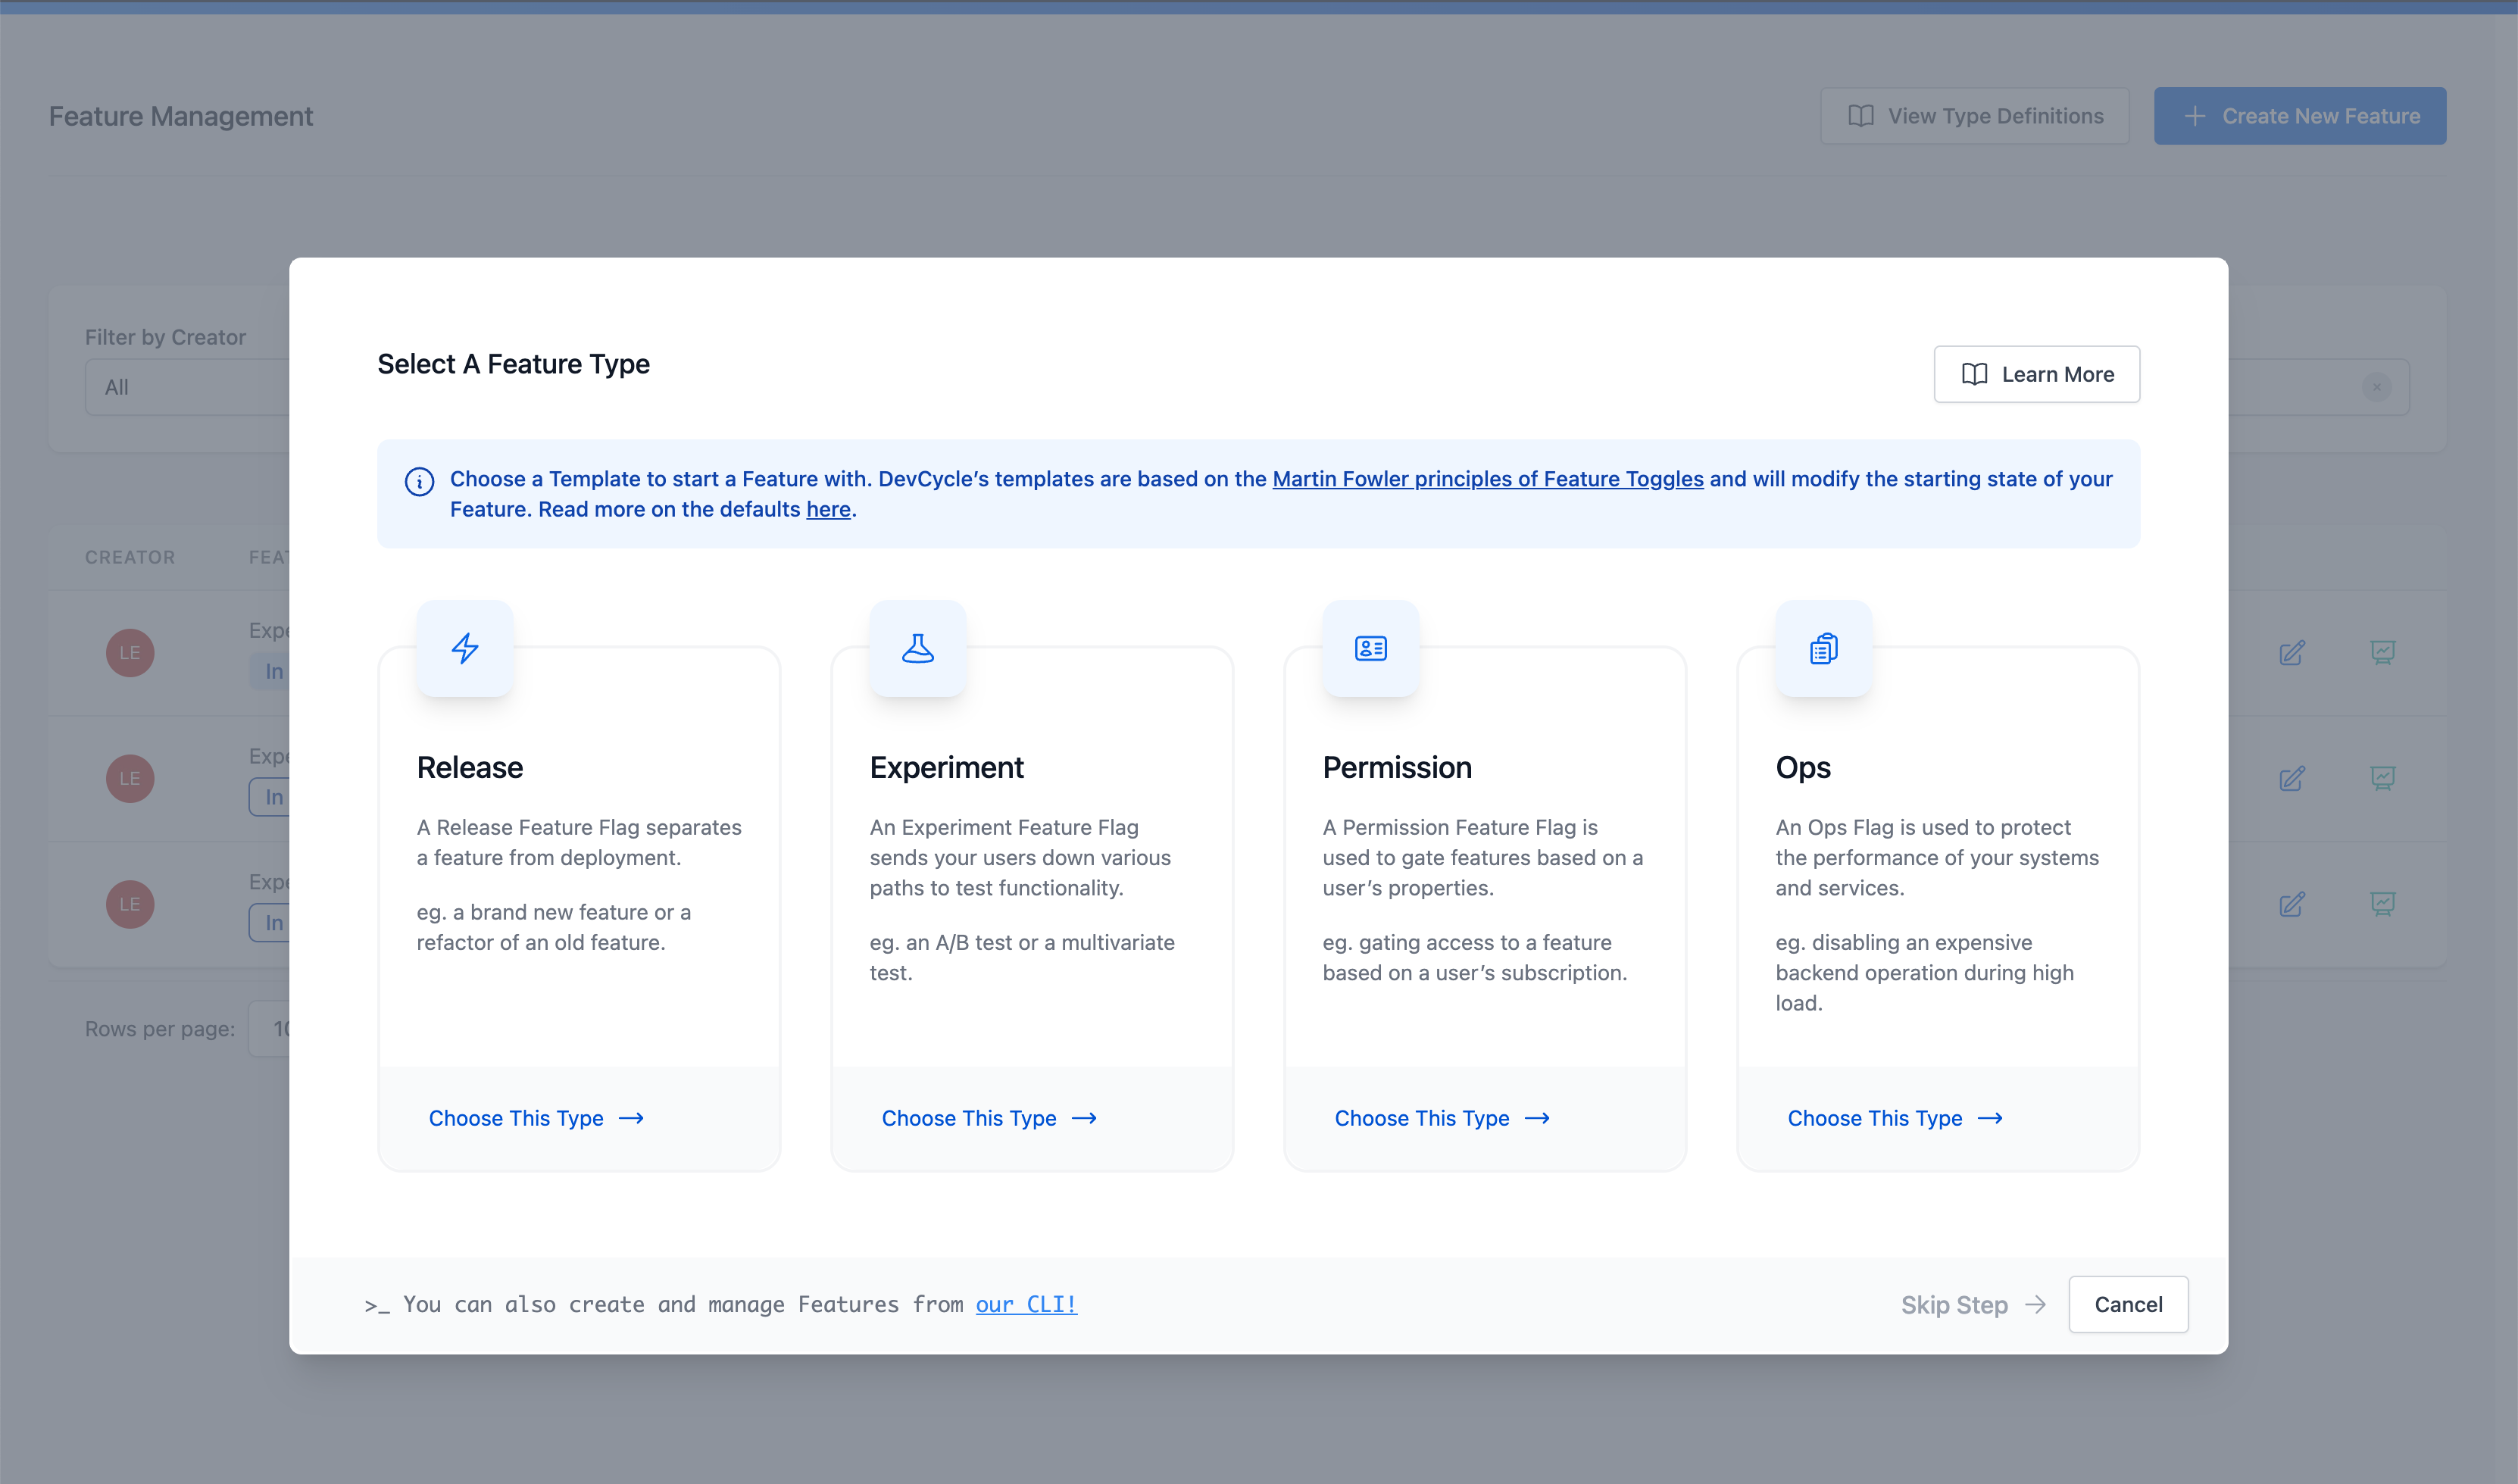The image size is (2518, 1484).
Task: Click the ID-card icon above Permission
Action: (x=1370, y=648)
